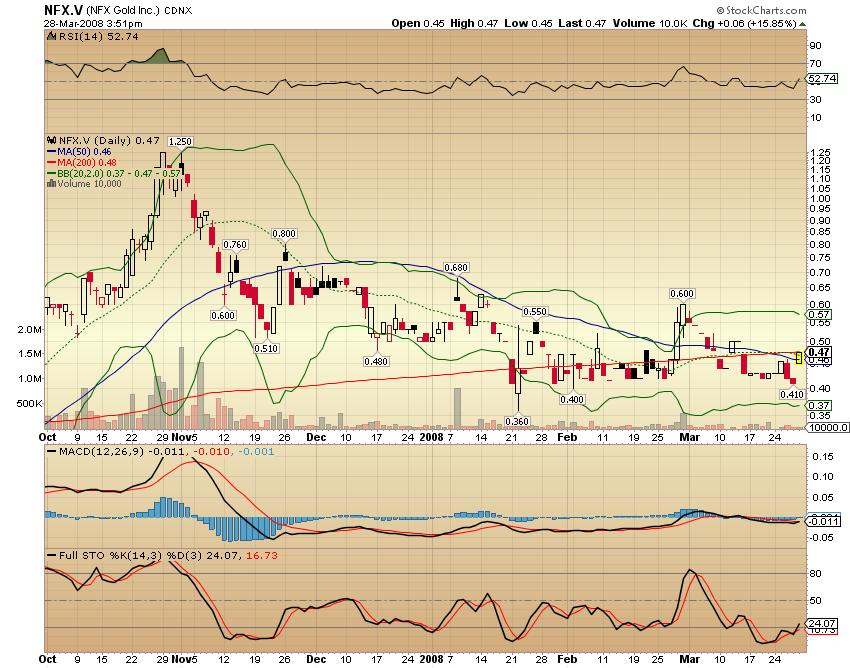850x668 pixels.
Task: Open the 0.600 price callout label
Action: (680, 294)
